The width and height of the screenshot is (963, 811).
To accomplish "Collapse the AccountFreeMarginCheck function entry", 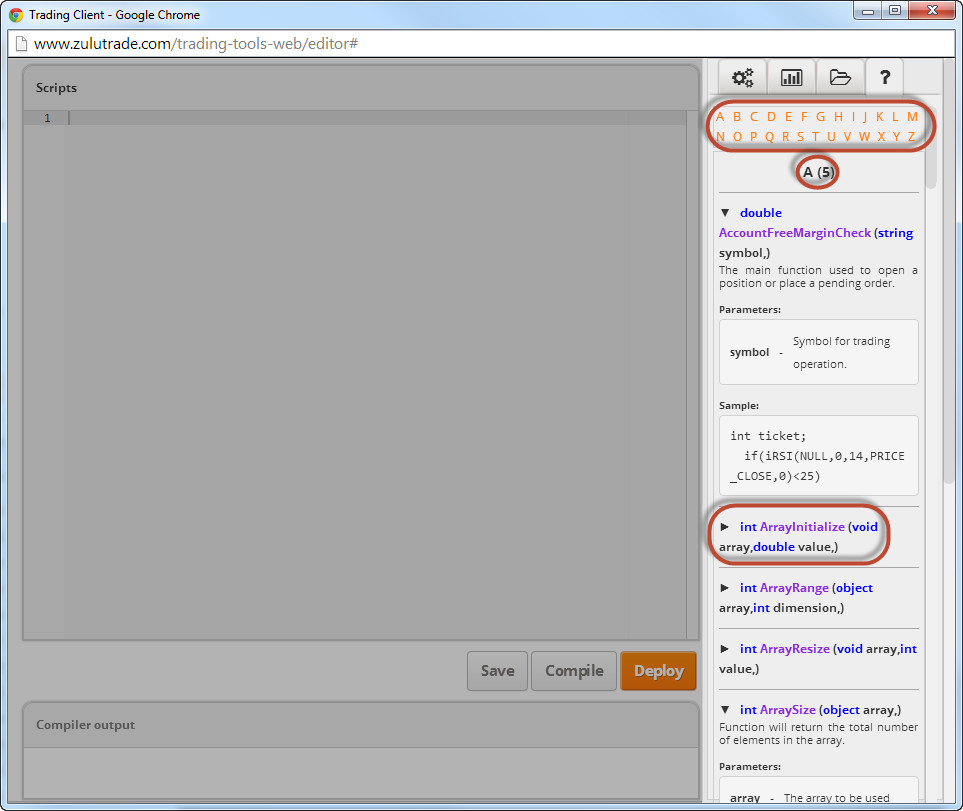I will click(725, 213).
